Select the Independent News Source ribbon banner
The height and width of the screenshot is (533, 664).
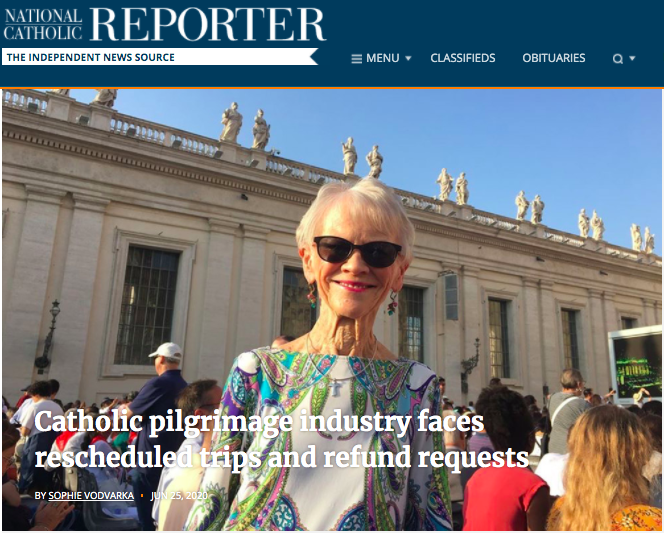click(x=160, y=57)
